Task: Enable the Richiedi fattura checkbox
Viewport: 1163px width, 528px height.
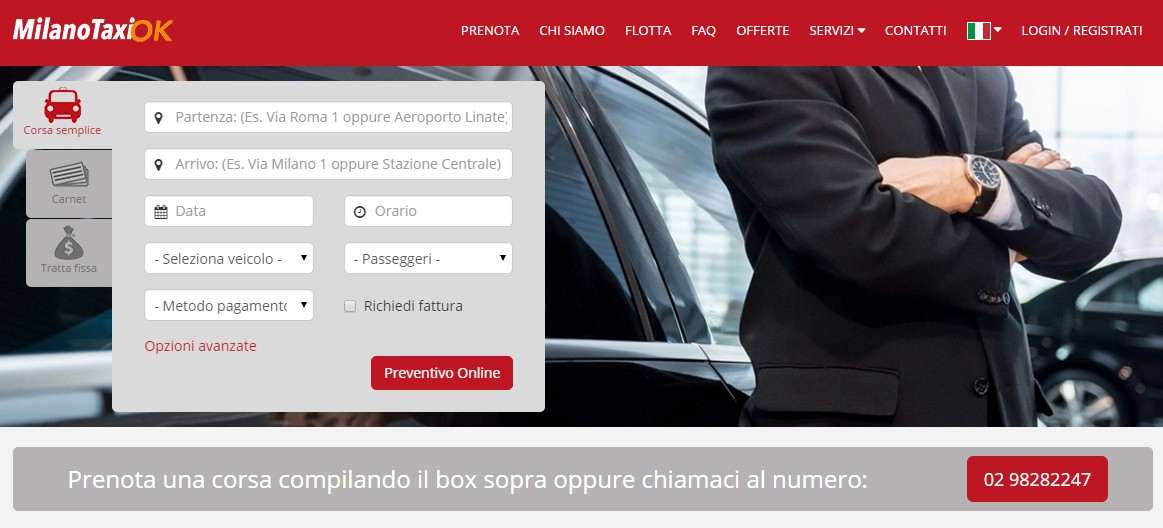Action: 350,306
